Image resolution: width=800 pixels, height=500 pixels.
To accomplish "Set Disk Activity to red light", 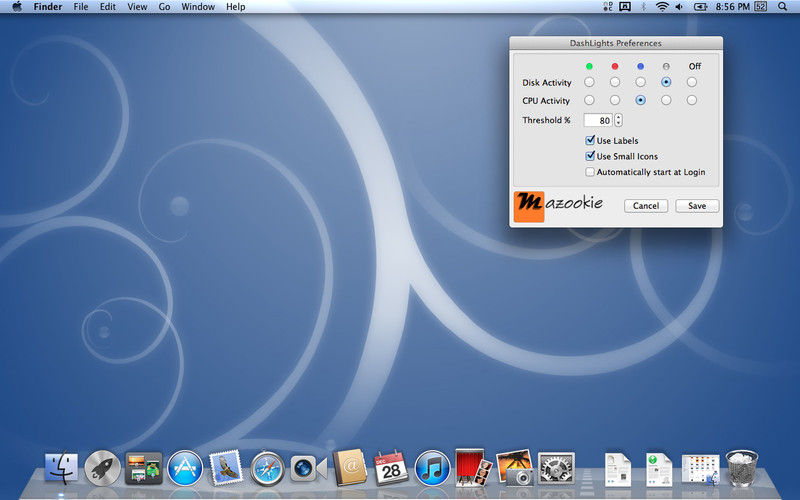I will pyautogui.click(x=615, y=82).
